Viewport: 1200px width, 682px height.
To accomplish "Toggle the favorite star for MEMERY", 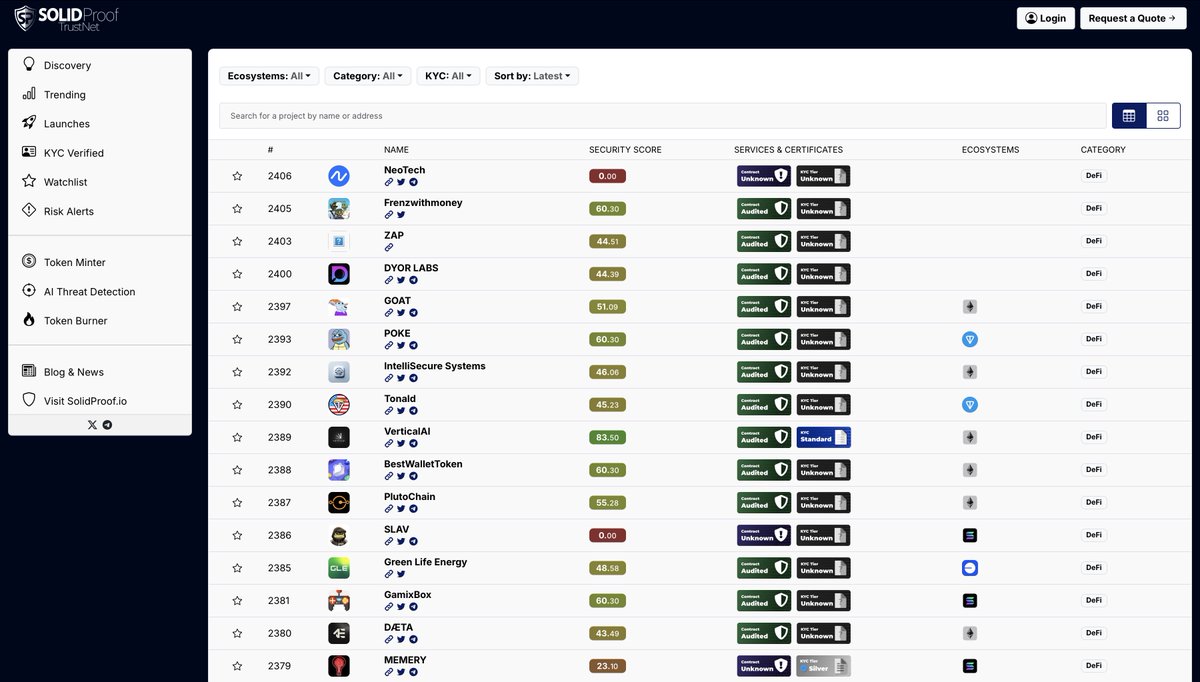I will pyautogui.click(x=237, y=666).
